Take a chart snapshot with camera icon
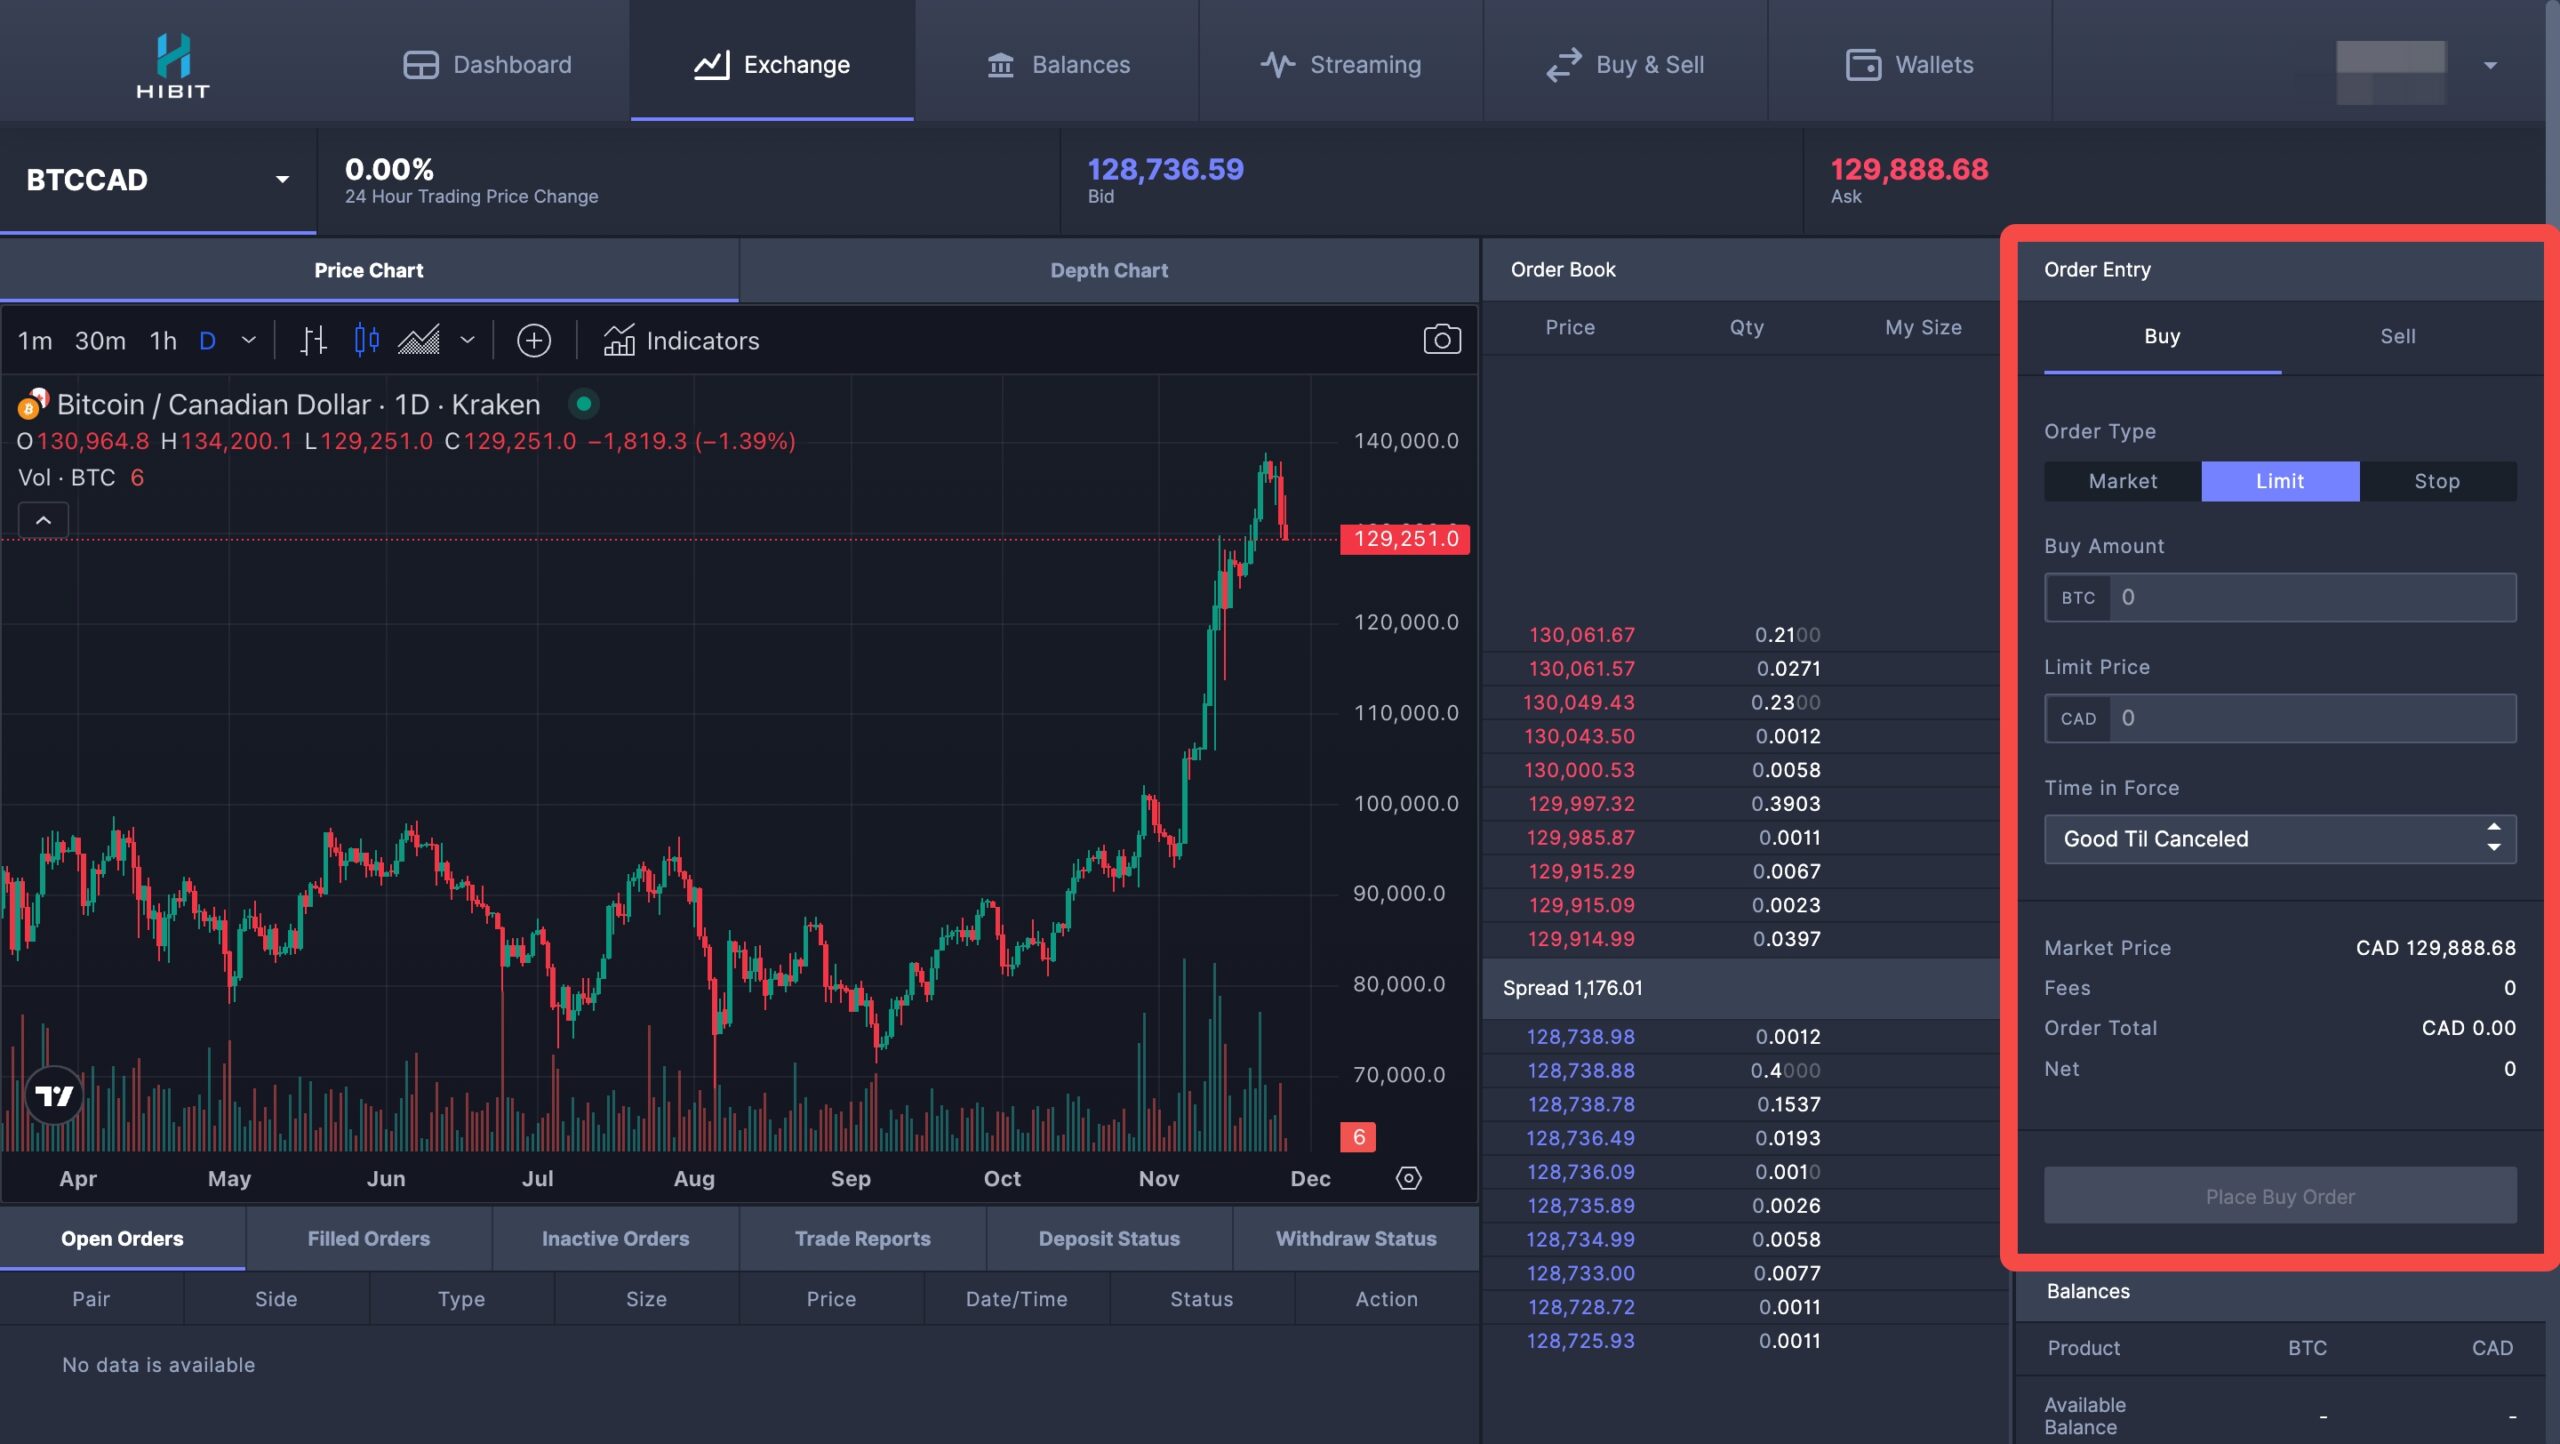 [x=1442, y=340]
